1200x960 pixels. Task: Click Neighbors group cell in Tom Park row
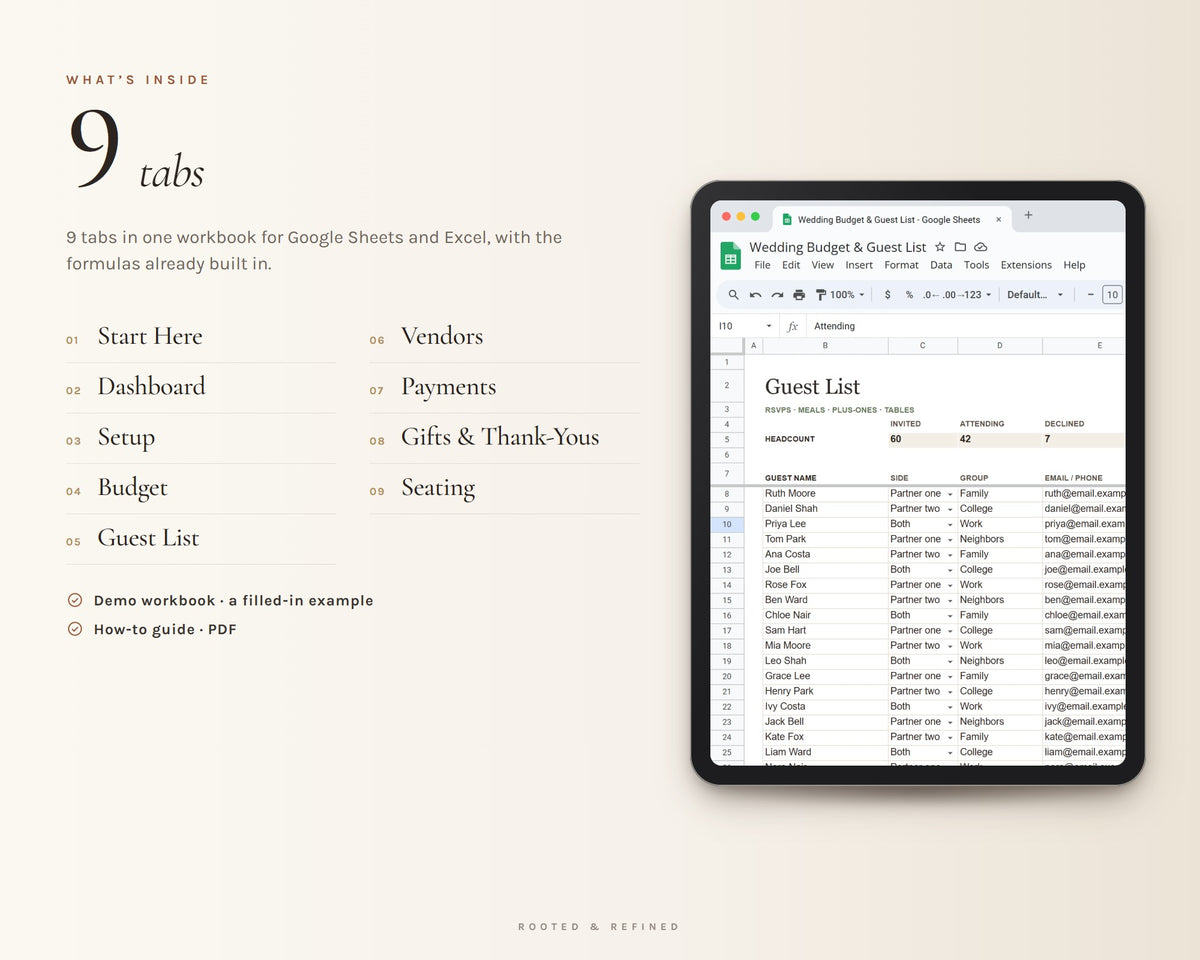1000,539
